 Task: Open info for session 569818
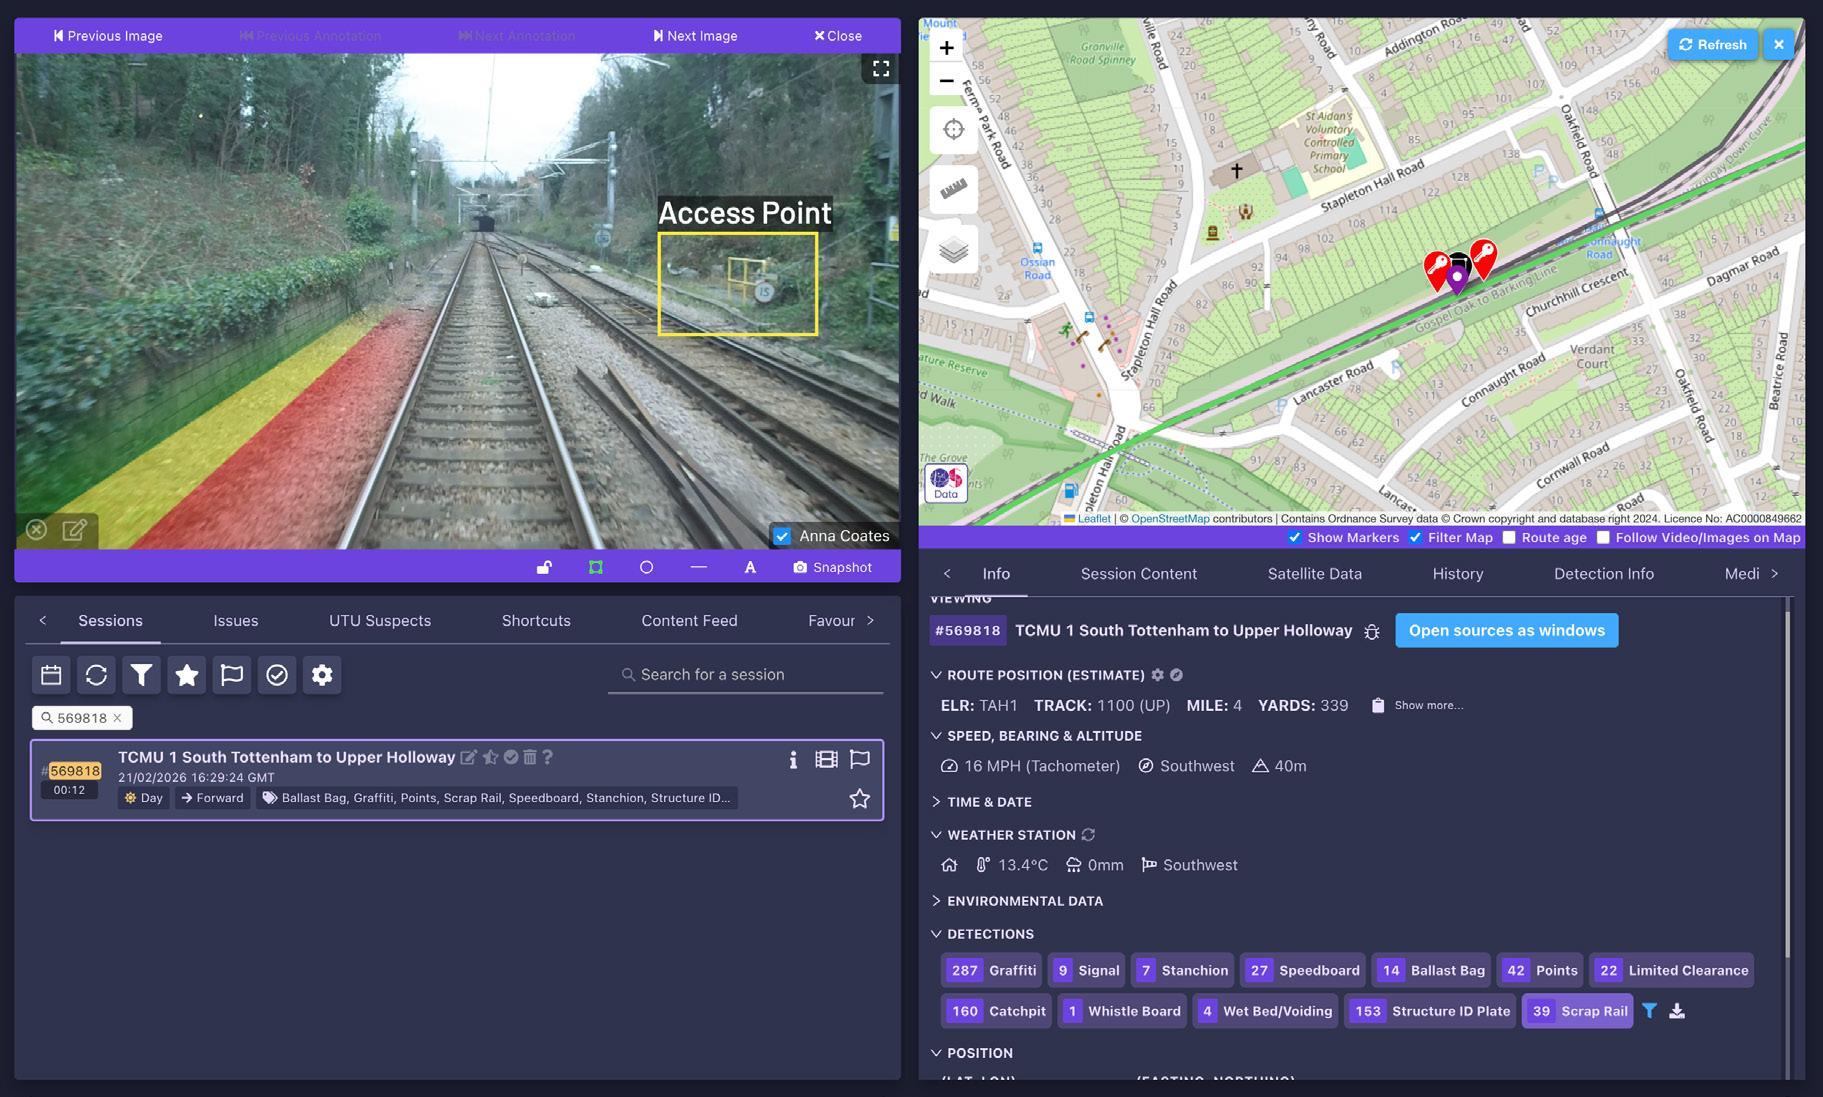coord(793,759)
